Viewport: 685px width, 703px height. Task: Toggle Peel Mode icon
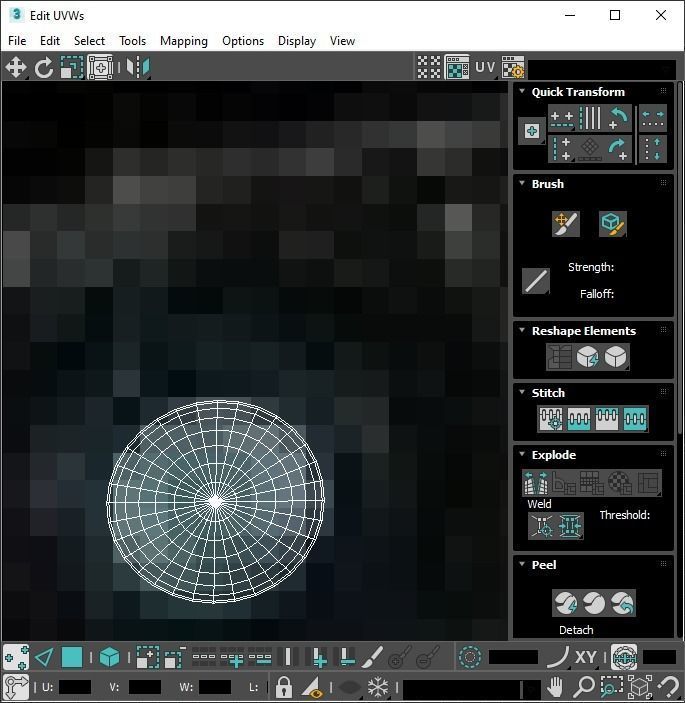click(x=594, y=603)
